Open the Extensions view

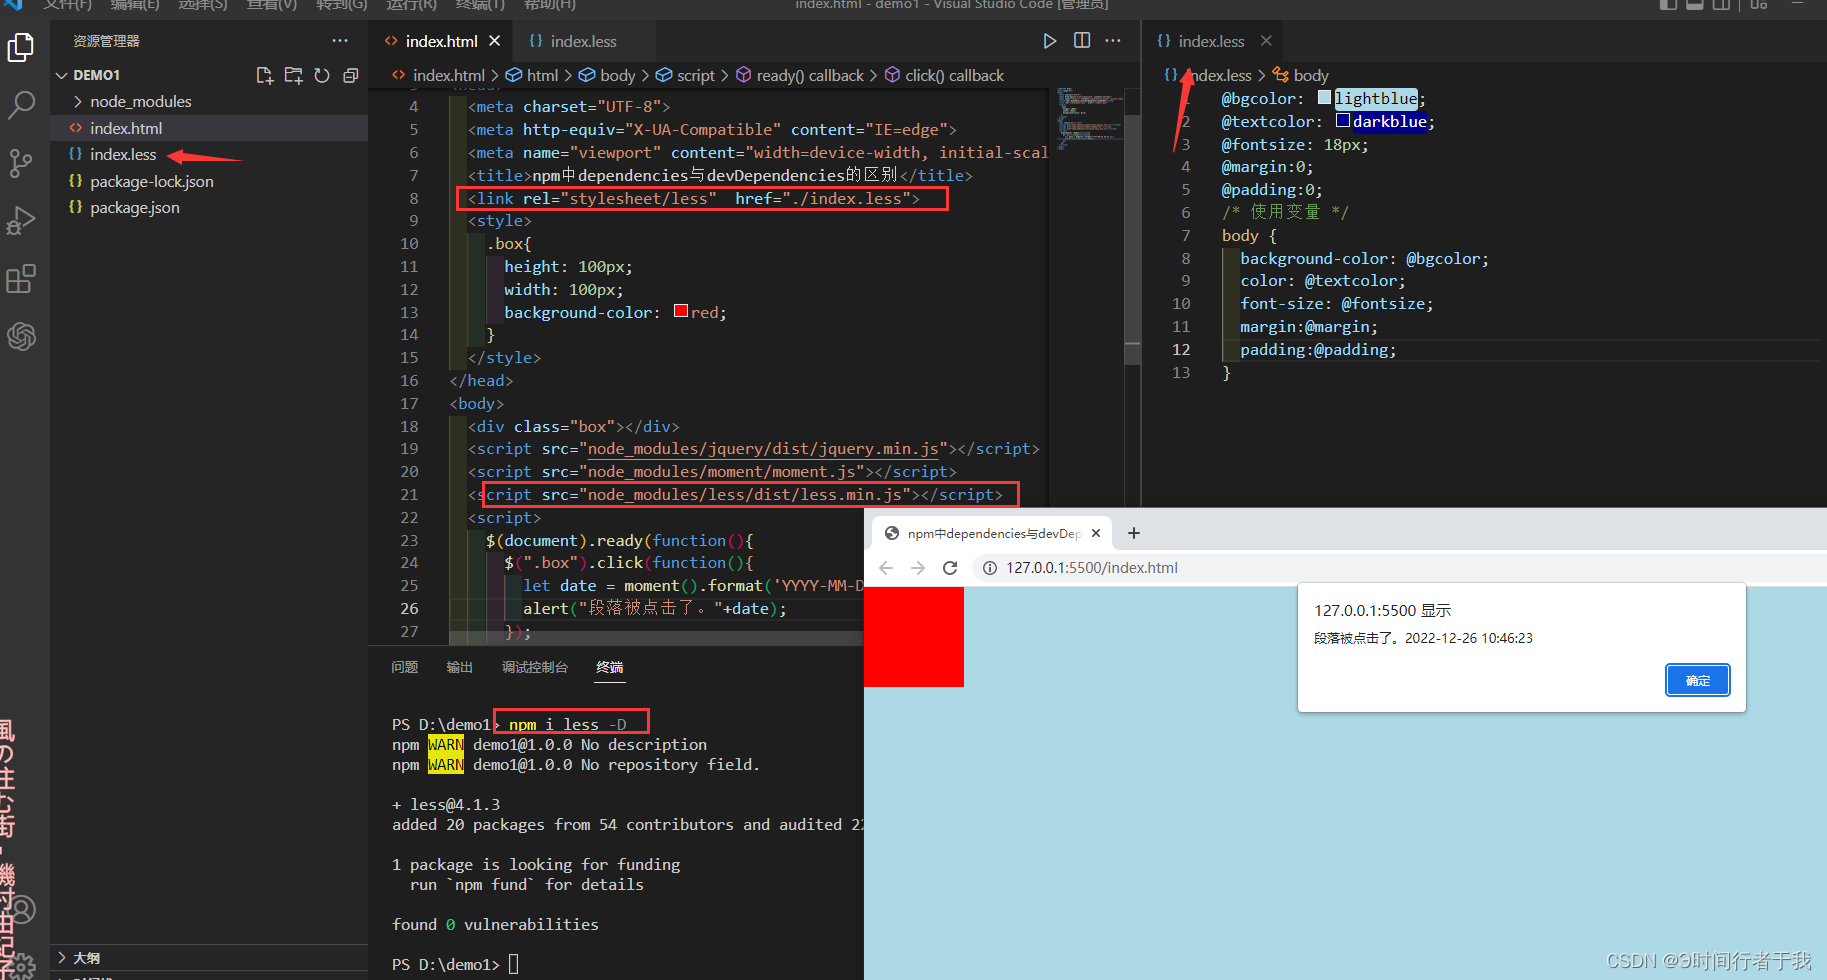tap(21, 279)
